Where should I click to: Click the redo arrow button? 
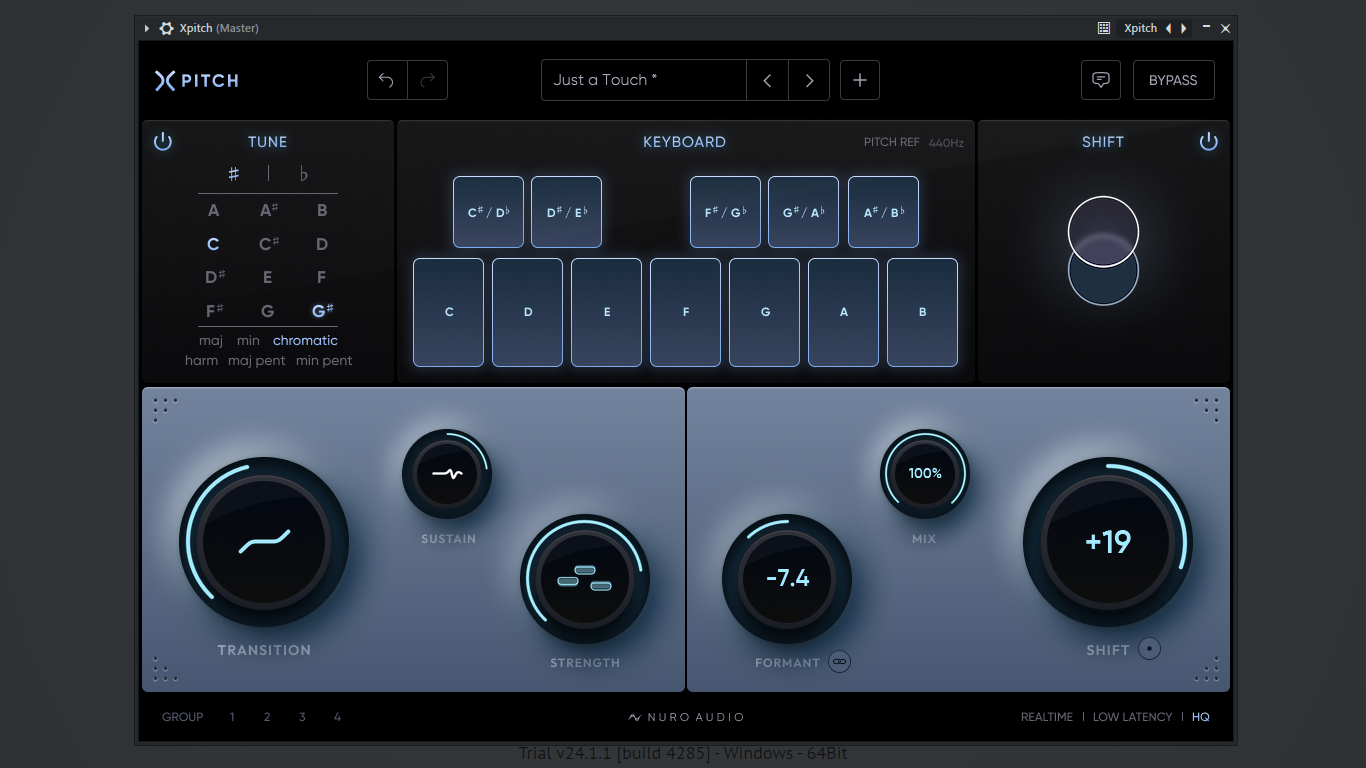[427, 80]
